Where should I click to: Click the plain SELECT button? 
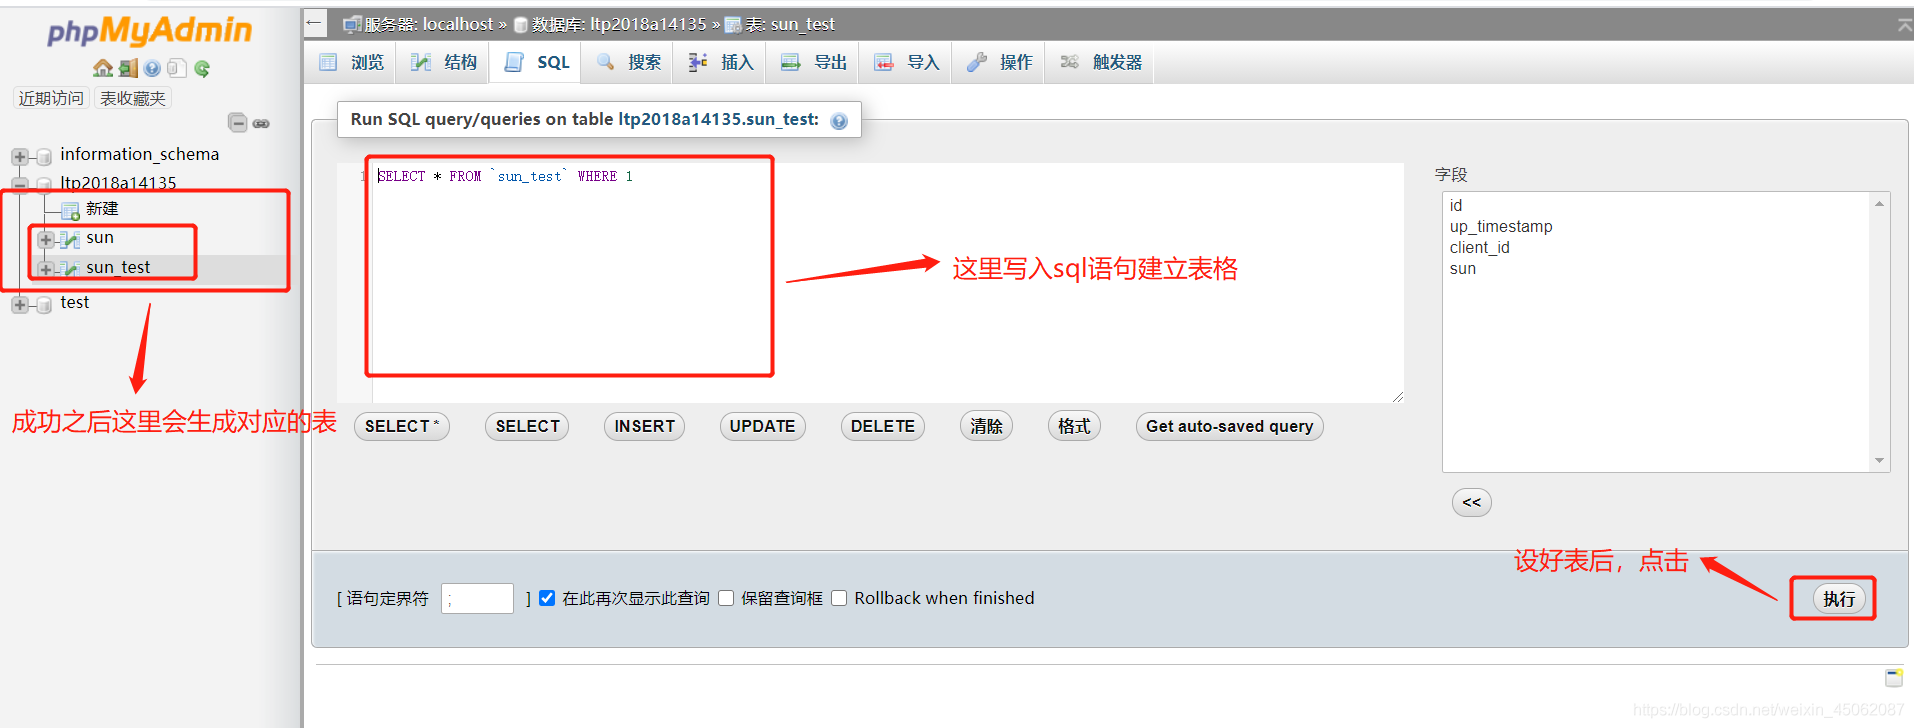(527, 426)
